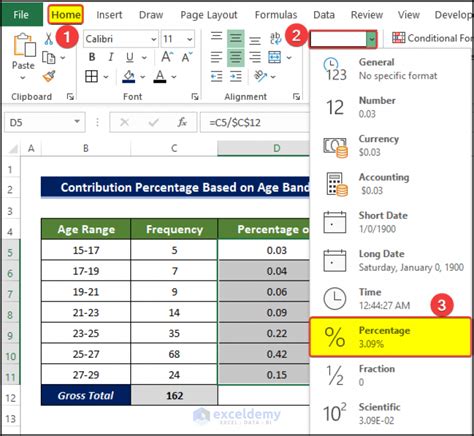474x436 pixels.
Task: Open the Underline style dropdown arrow
Action: pyautogui.click(x=144, y=58)
